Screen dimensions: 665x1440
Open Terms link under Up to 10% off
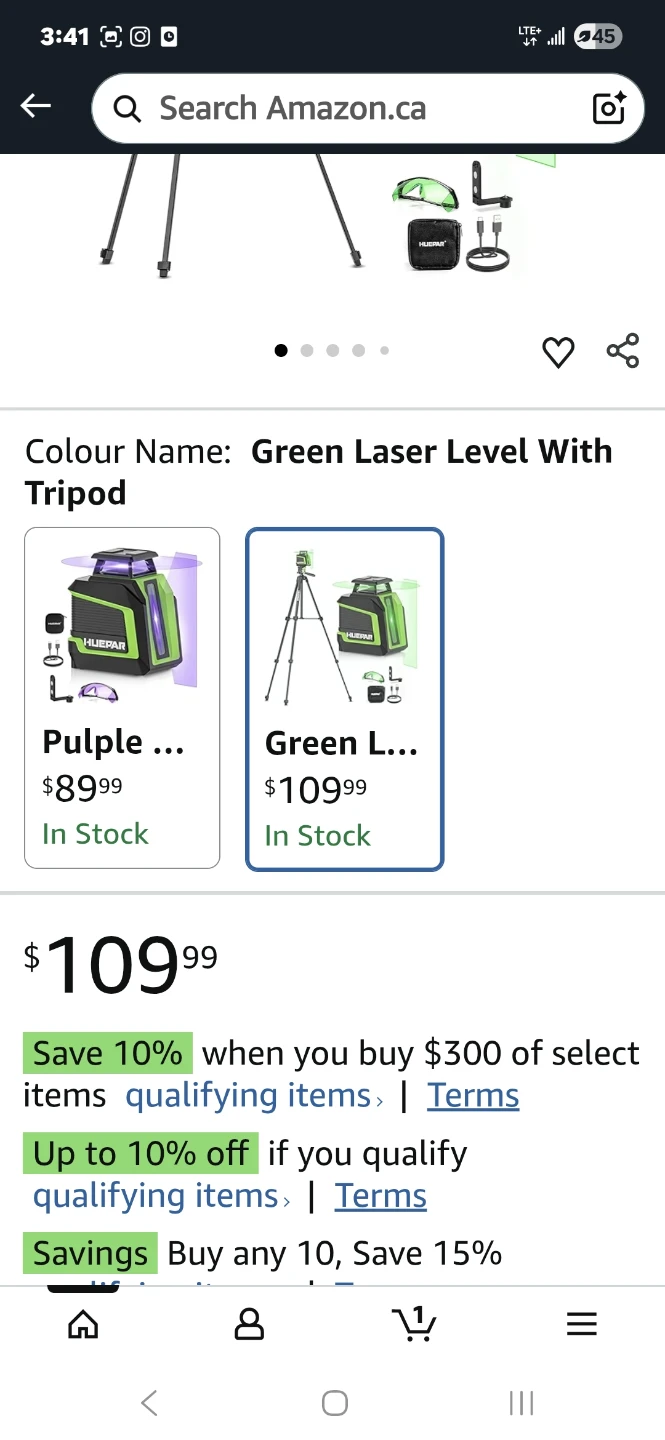click(x=381, y=1196)
